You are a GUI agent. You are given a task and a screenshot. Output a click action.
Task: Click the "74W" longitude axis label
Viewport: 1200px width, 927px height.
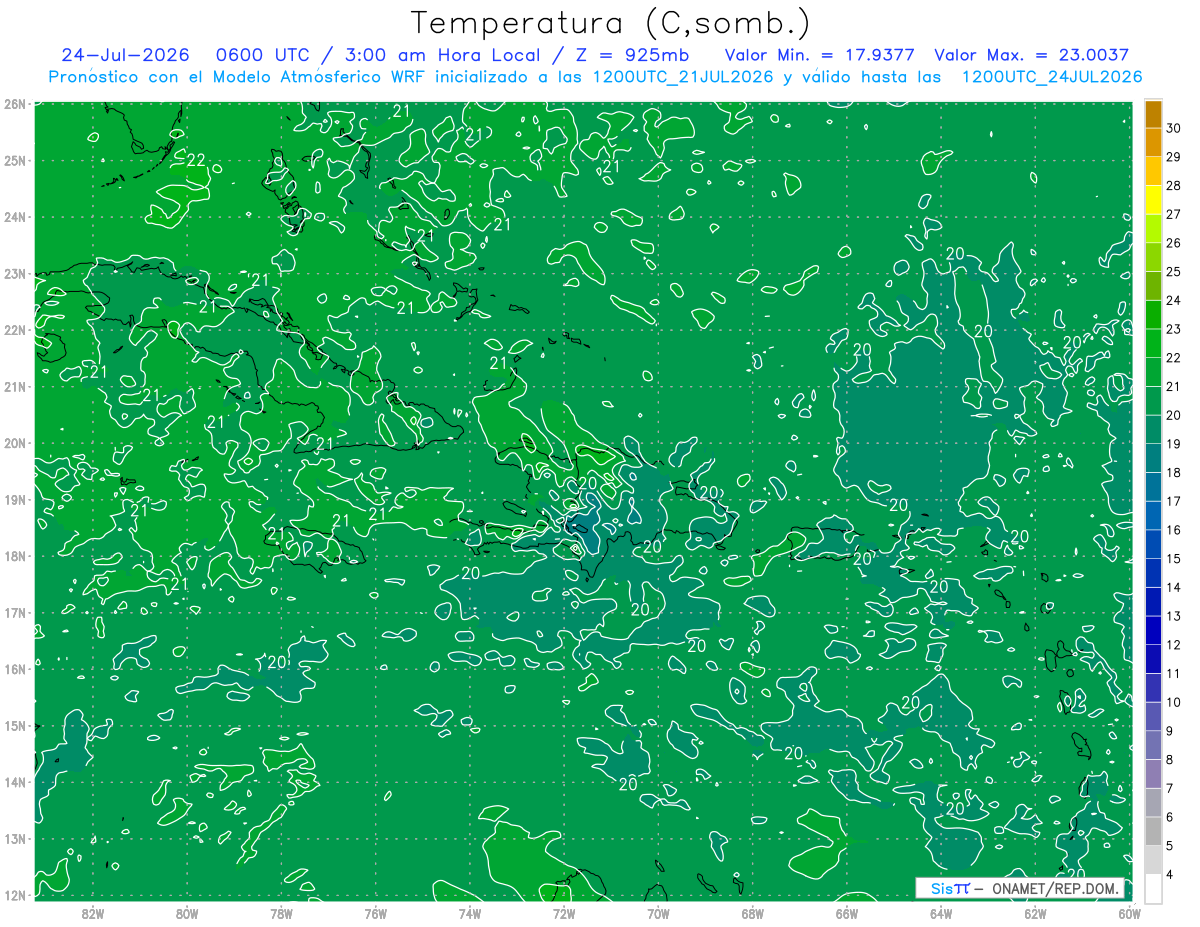tap(469, 913)
